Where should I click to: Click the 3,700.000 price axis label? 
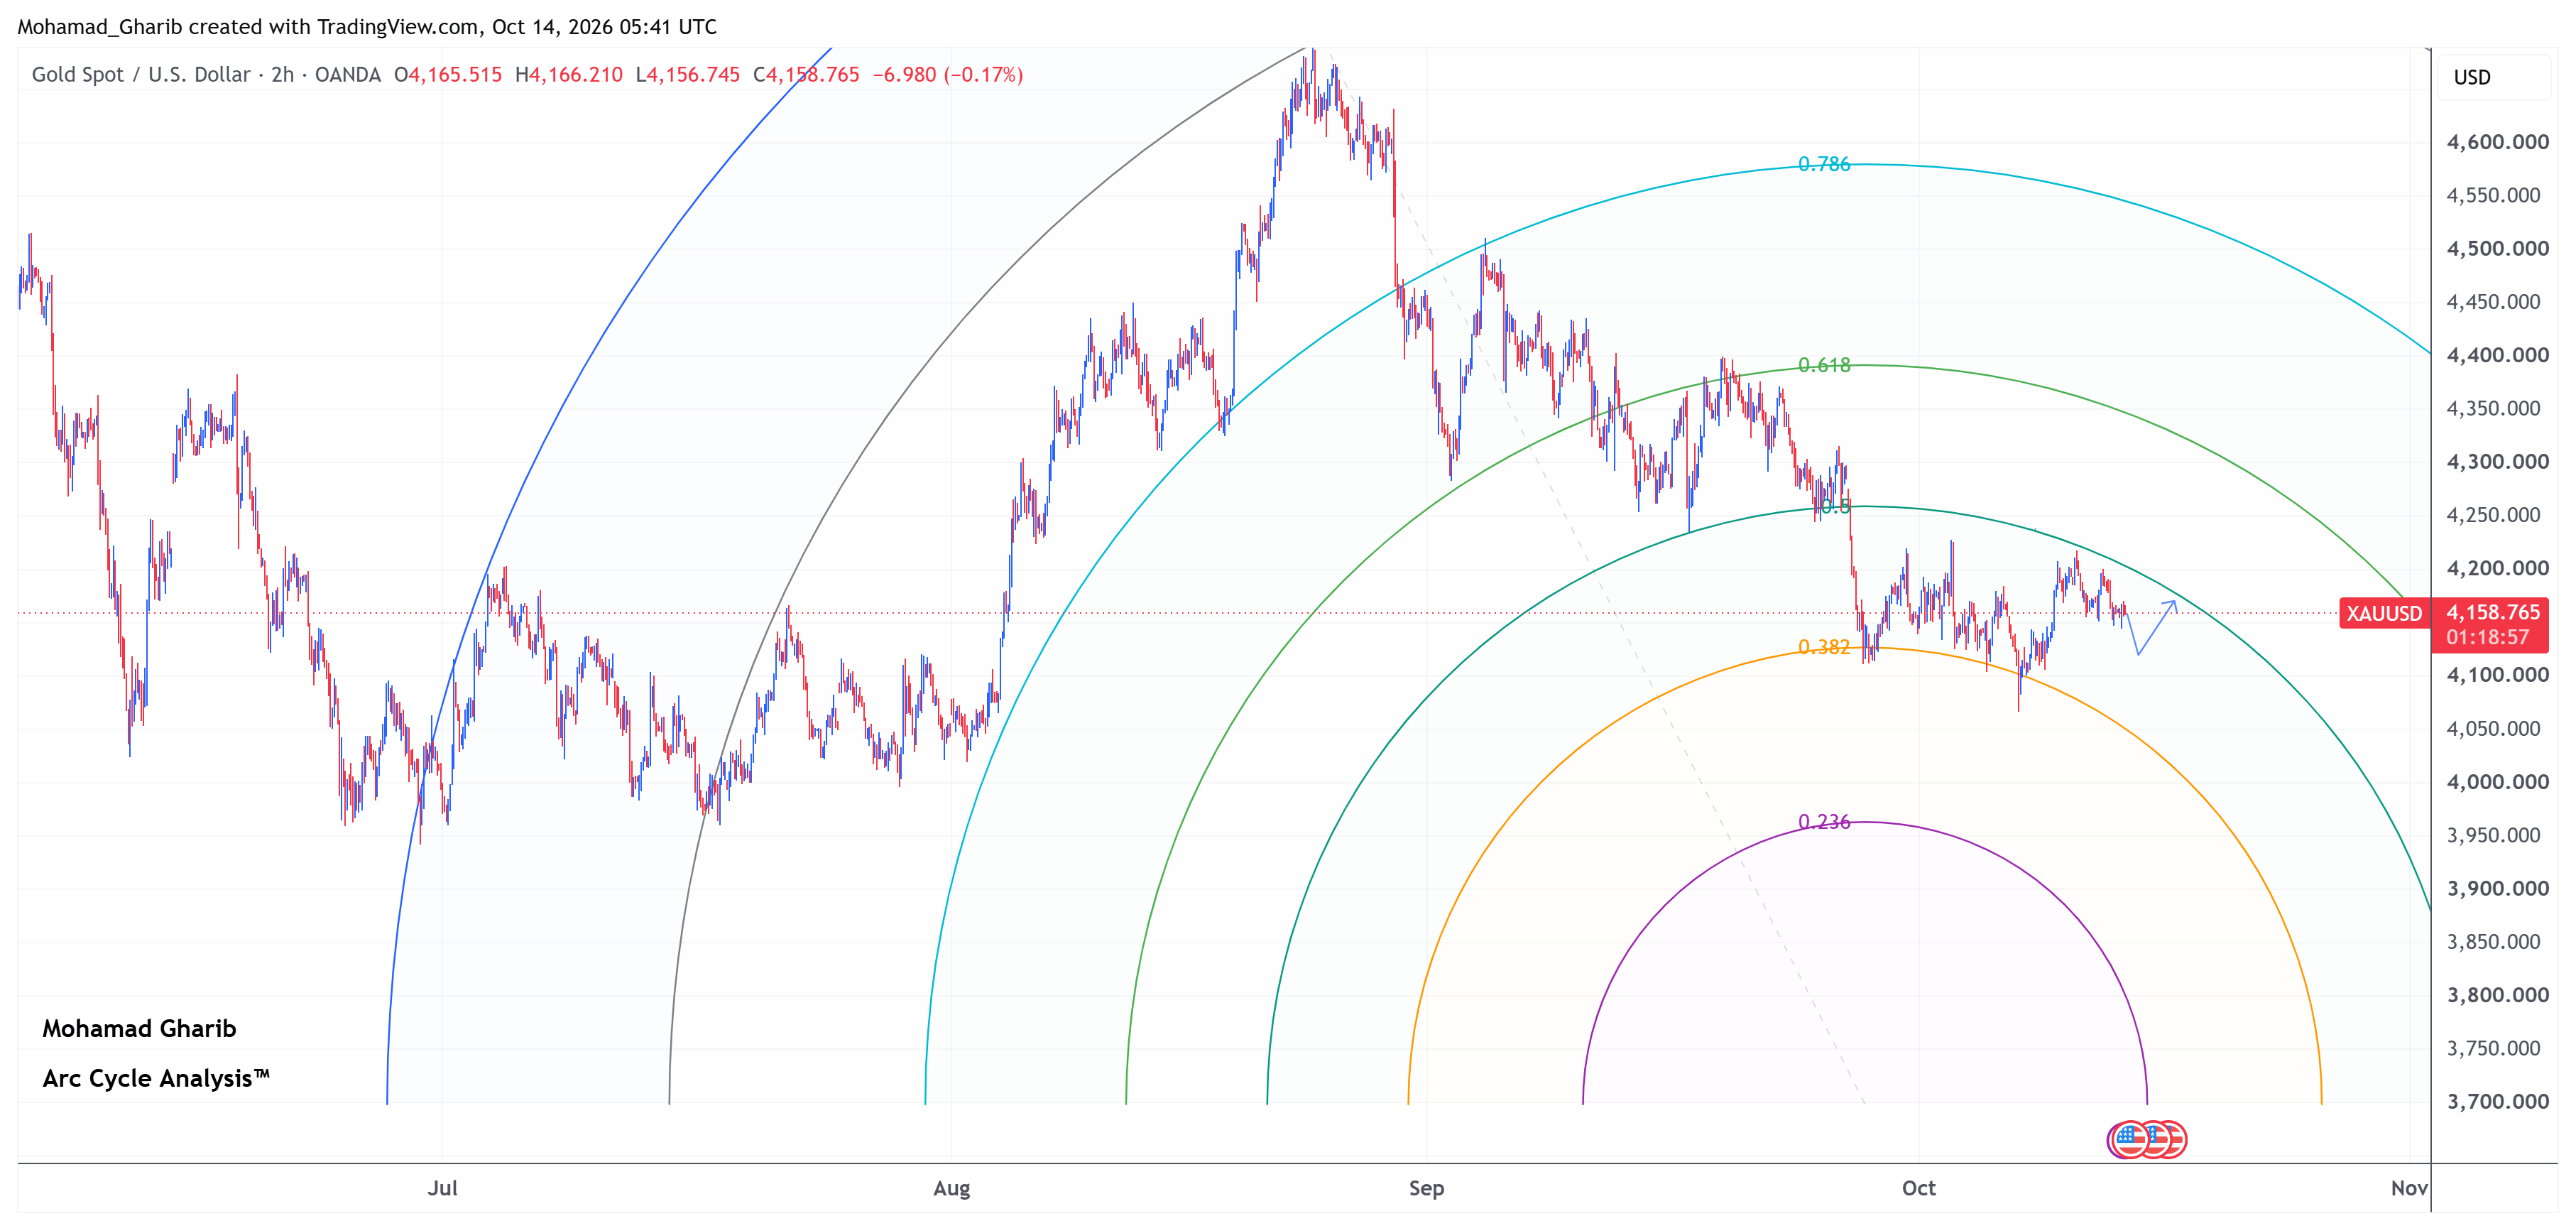(2497, 1102)
